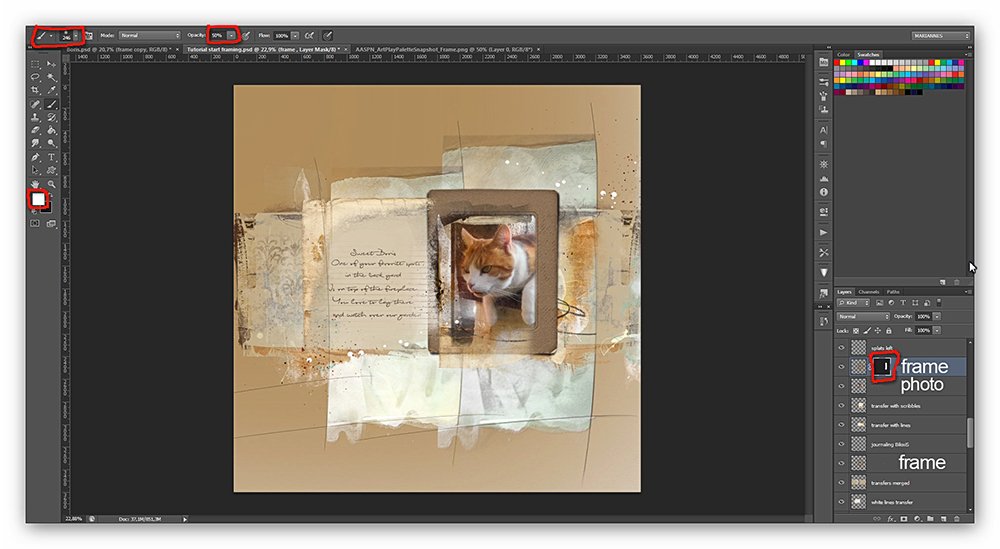Viewport: 1000px width, 549px height.
Task: Hide the 'transfer with scribbles' layer
Action: point(841,406)
